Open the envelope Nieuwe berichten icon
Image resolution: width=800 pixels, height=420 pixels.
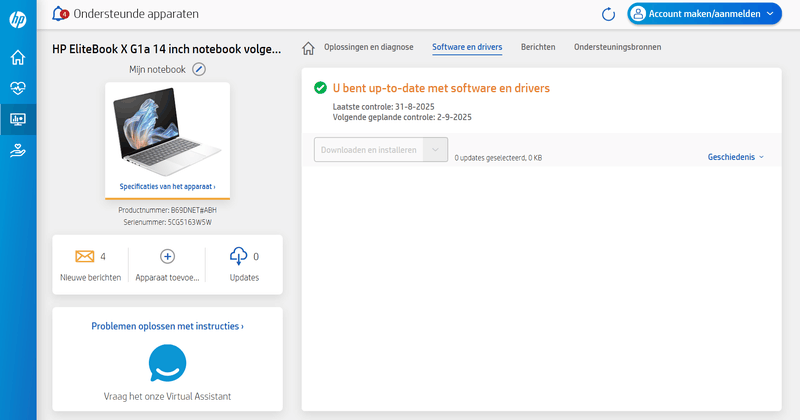(85, 256)
